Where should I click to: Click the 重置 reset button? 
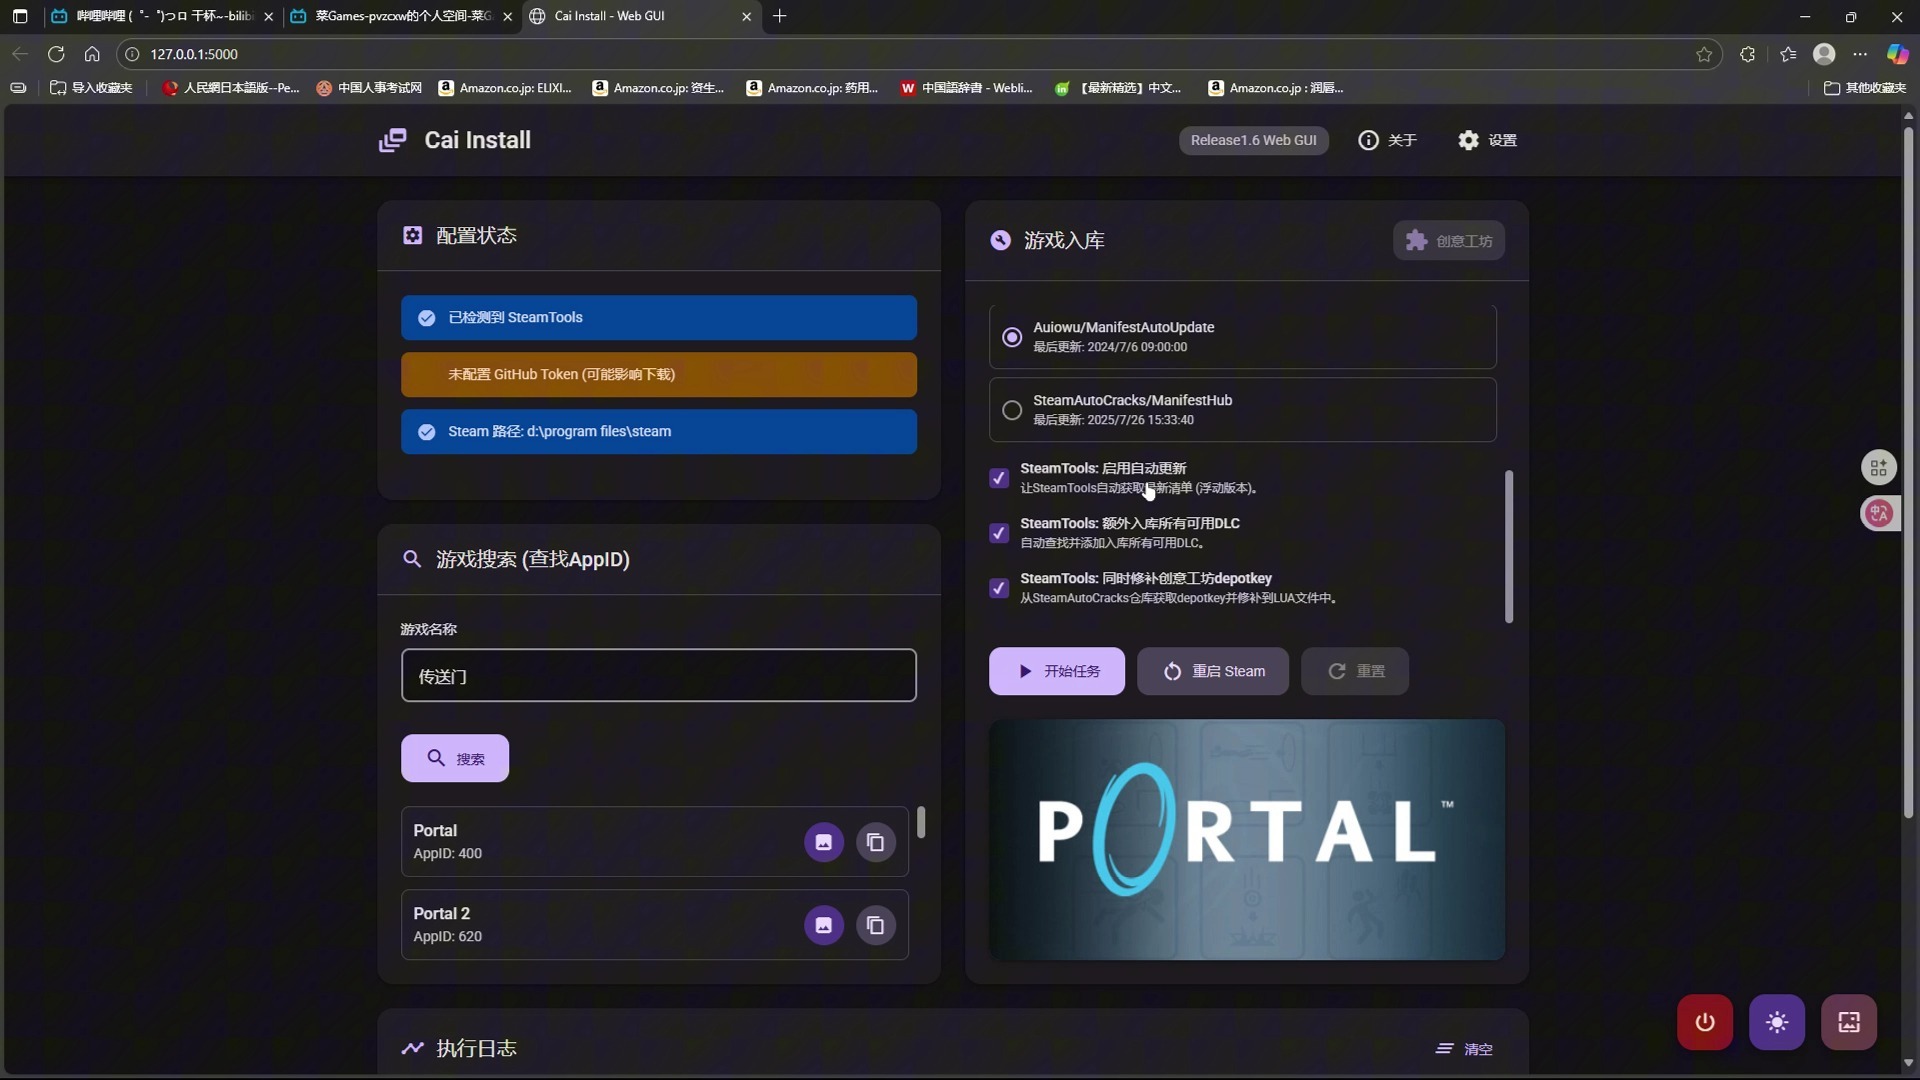tap(1355, 671)
